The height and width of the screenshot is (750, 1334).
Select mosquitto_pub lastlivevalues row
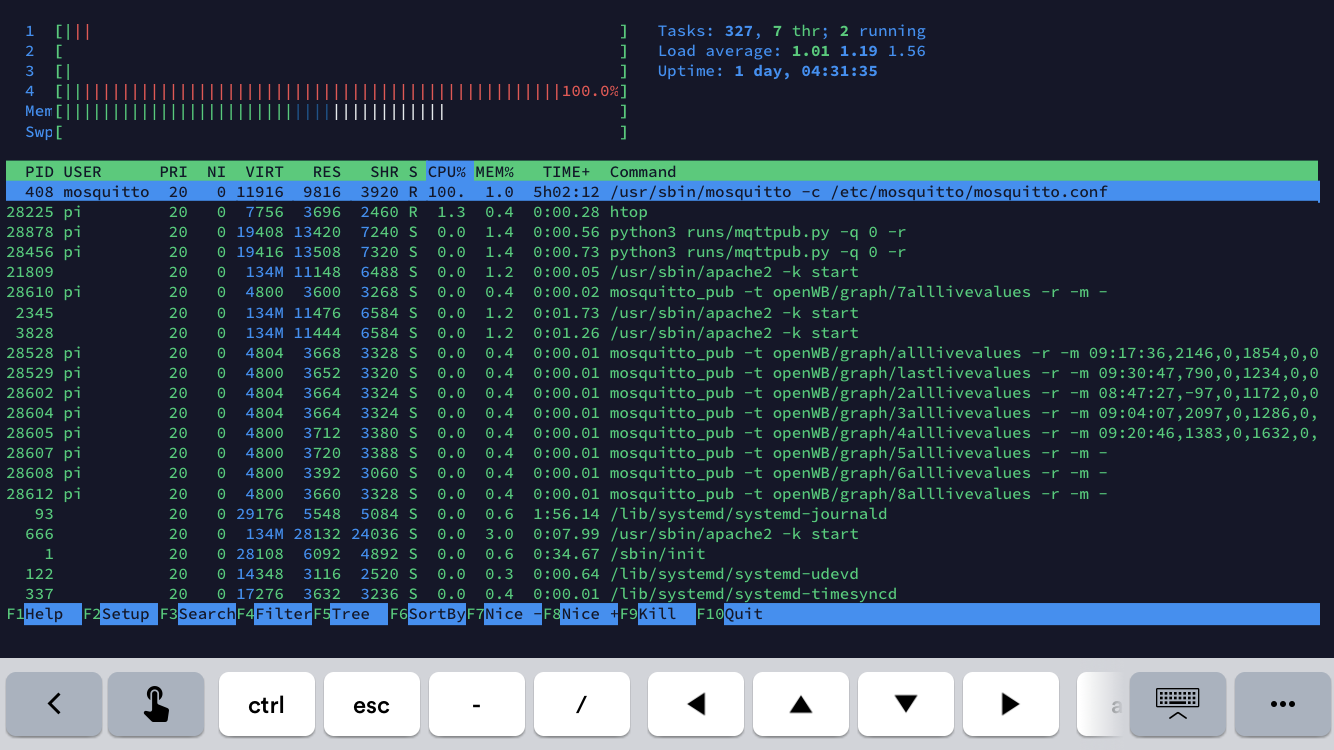pos(662,373)
